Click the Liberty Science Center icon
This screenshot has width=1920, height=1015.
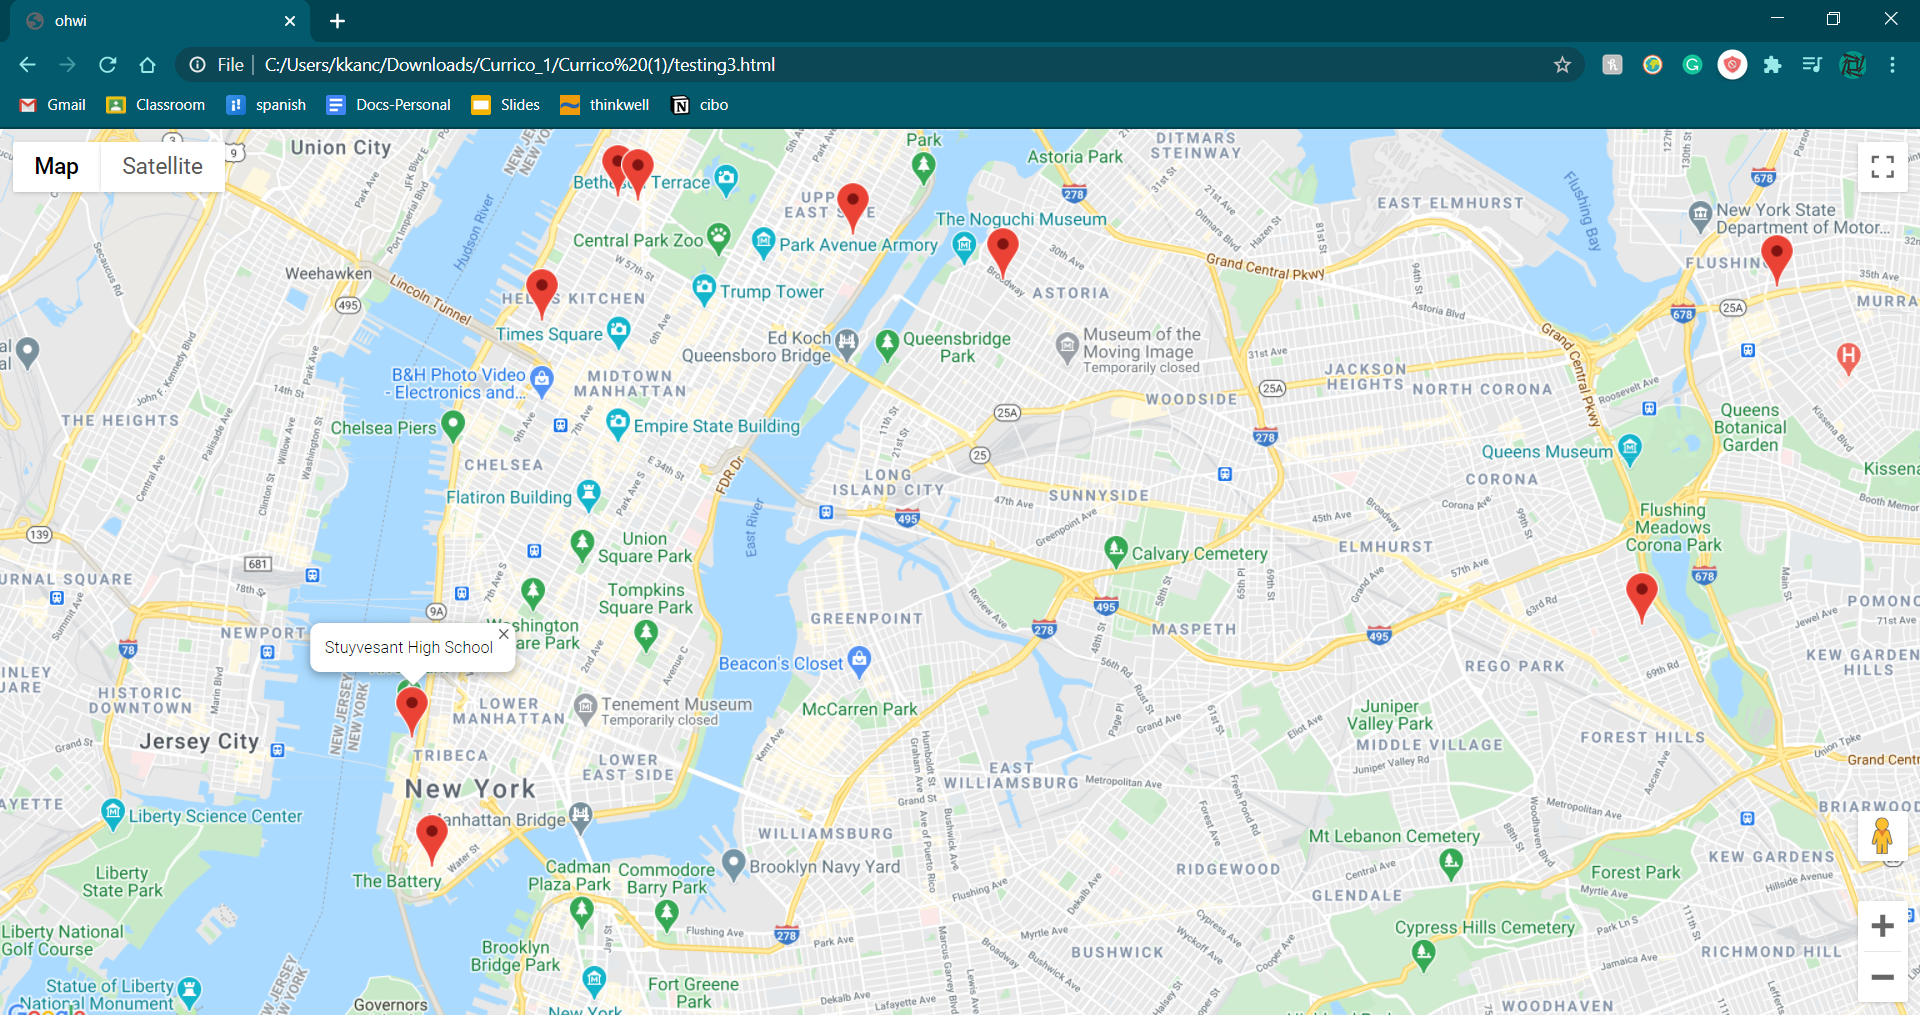[113, 813]
